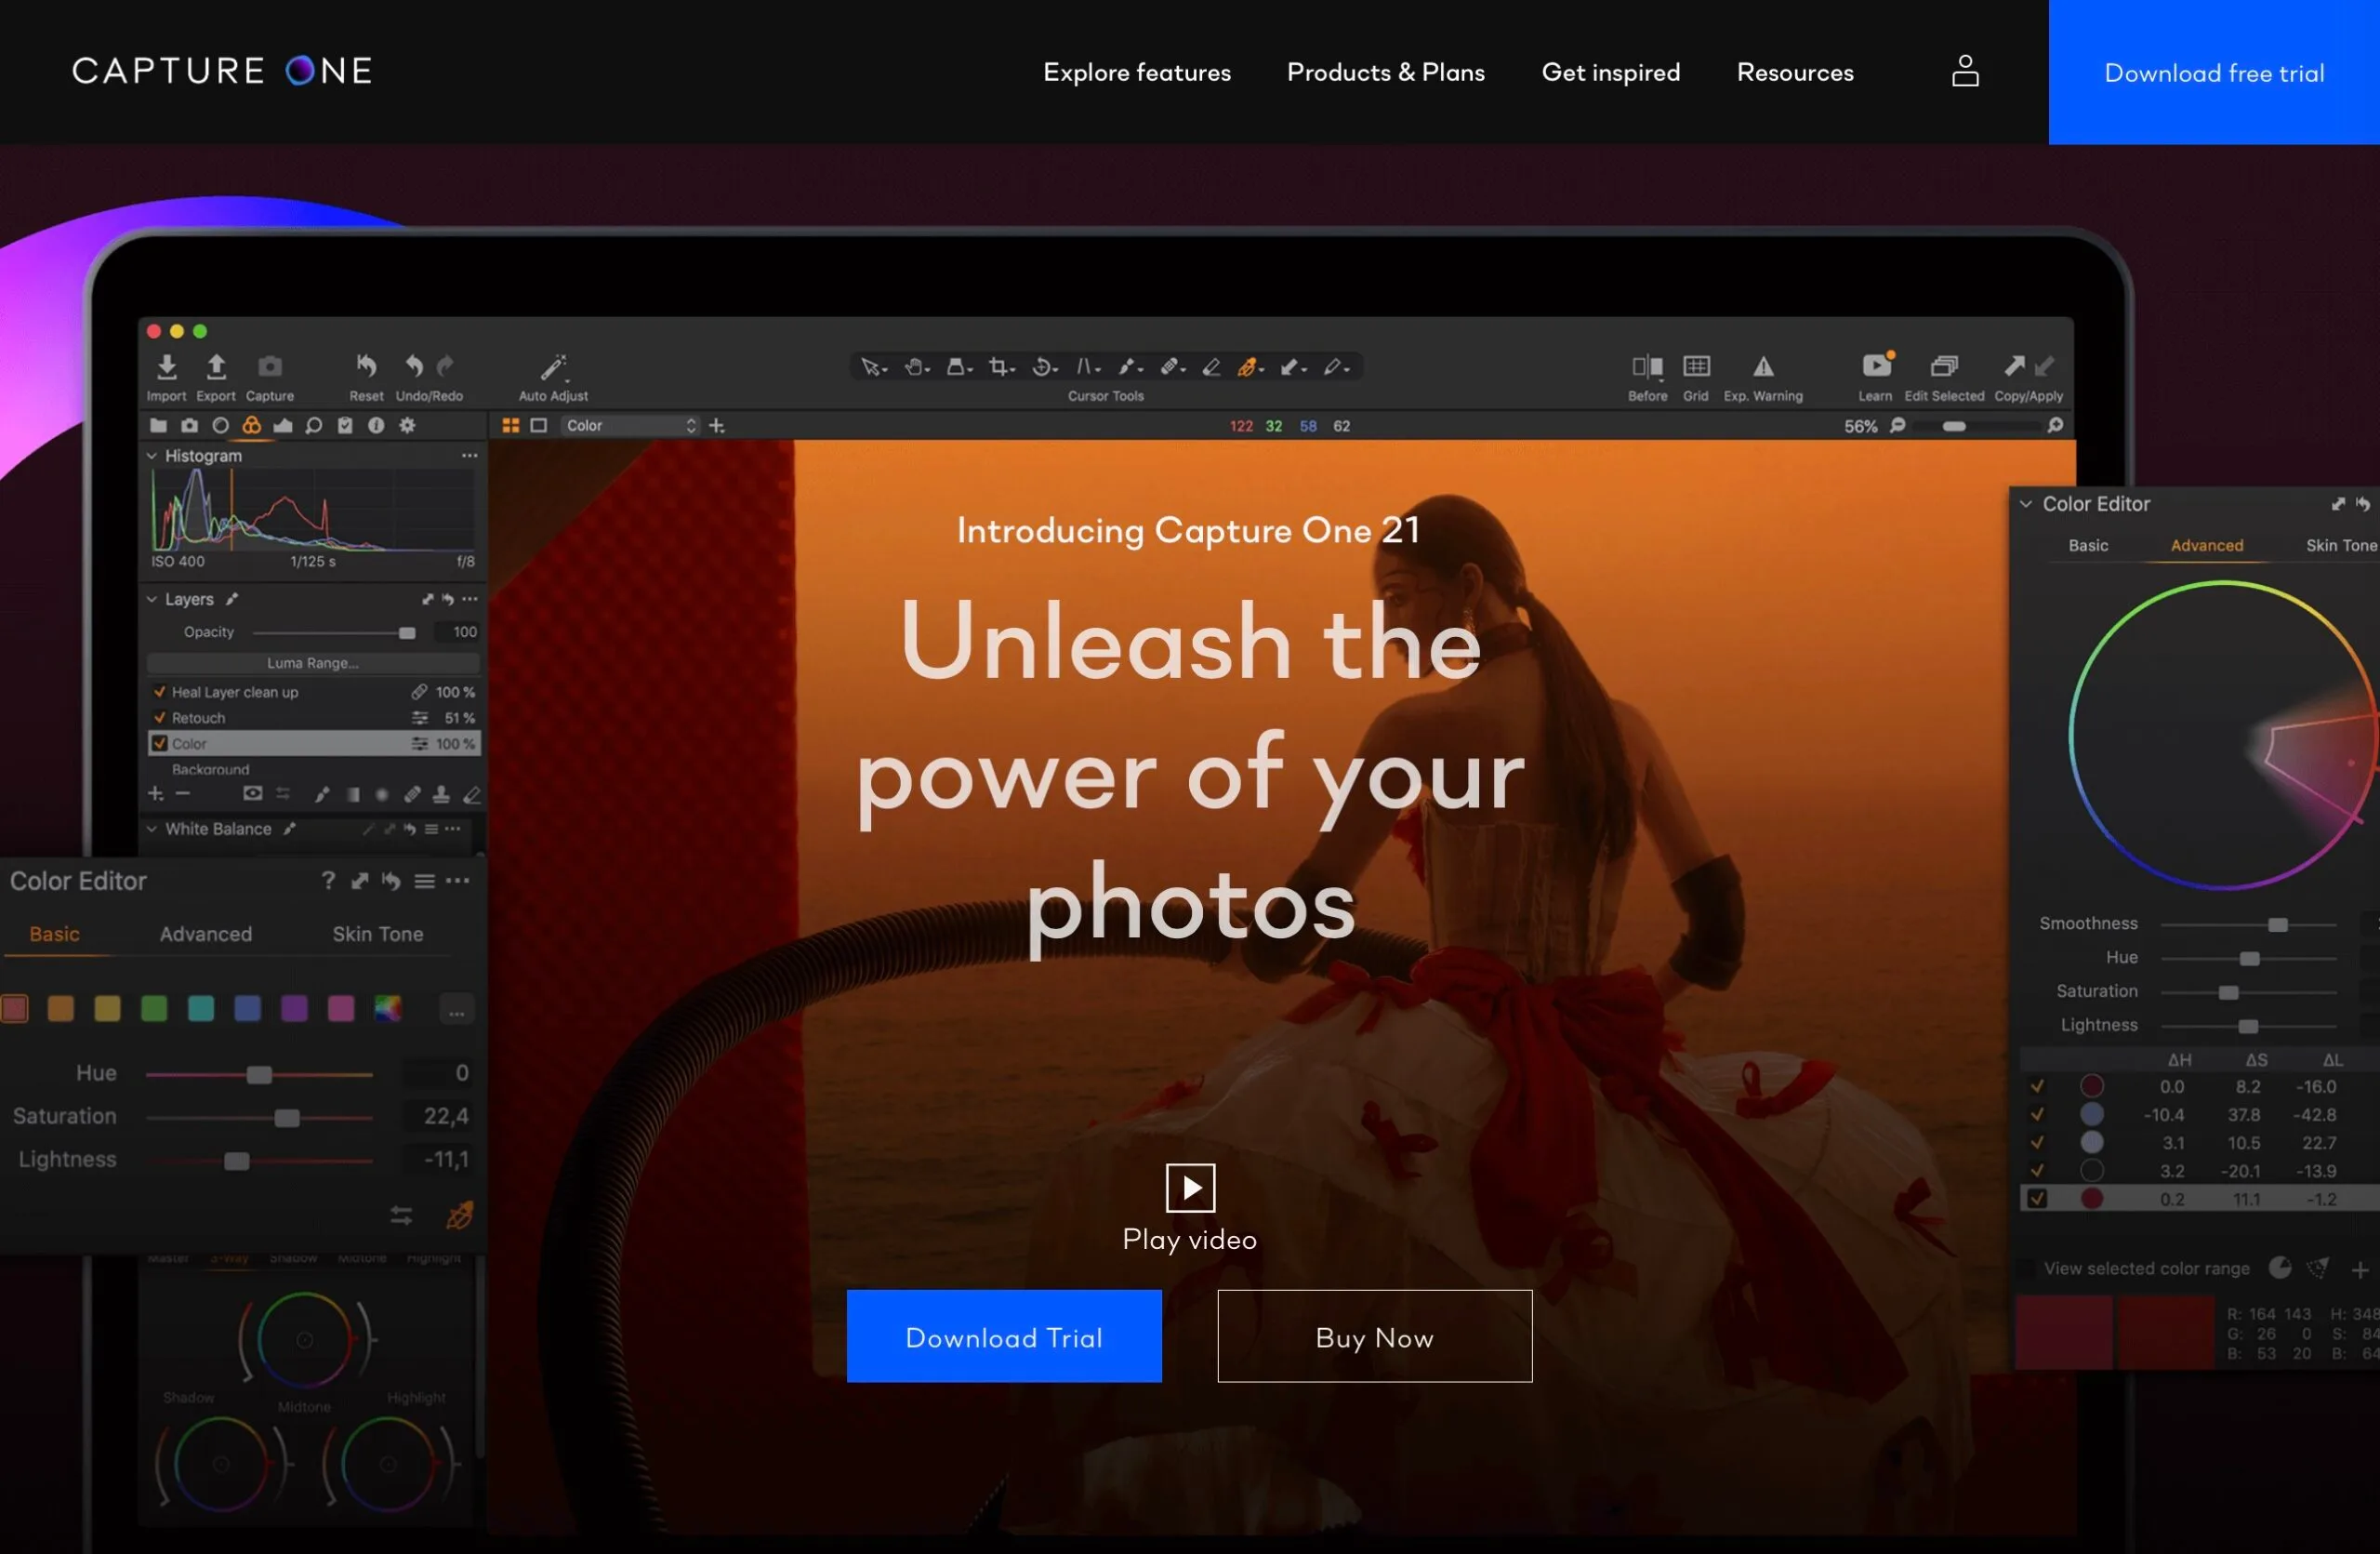Select the Keystone cursor tool
2380x1554 pixels.
[x=1087, y=367]
